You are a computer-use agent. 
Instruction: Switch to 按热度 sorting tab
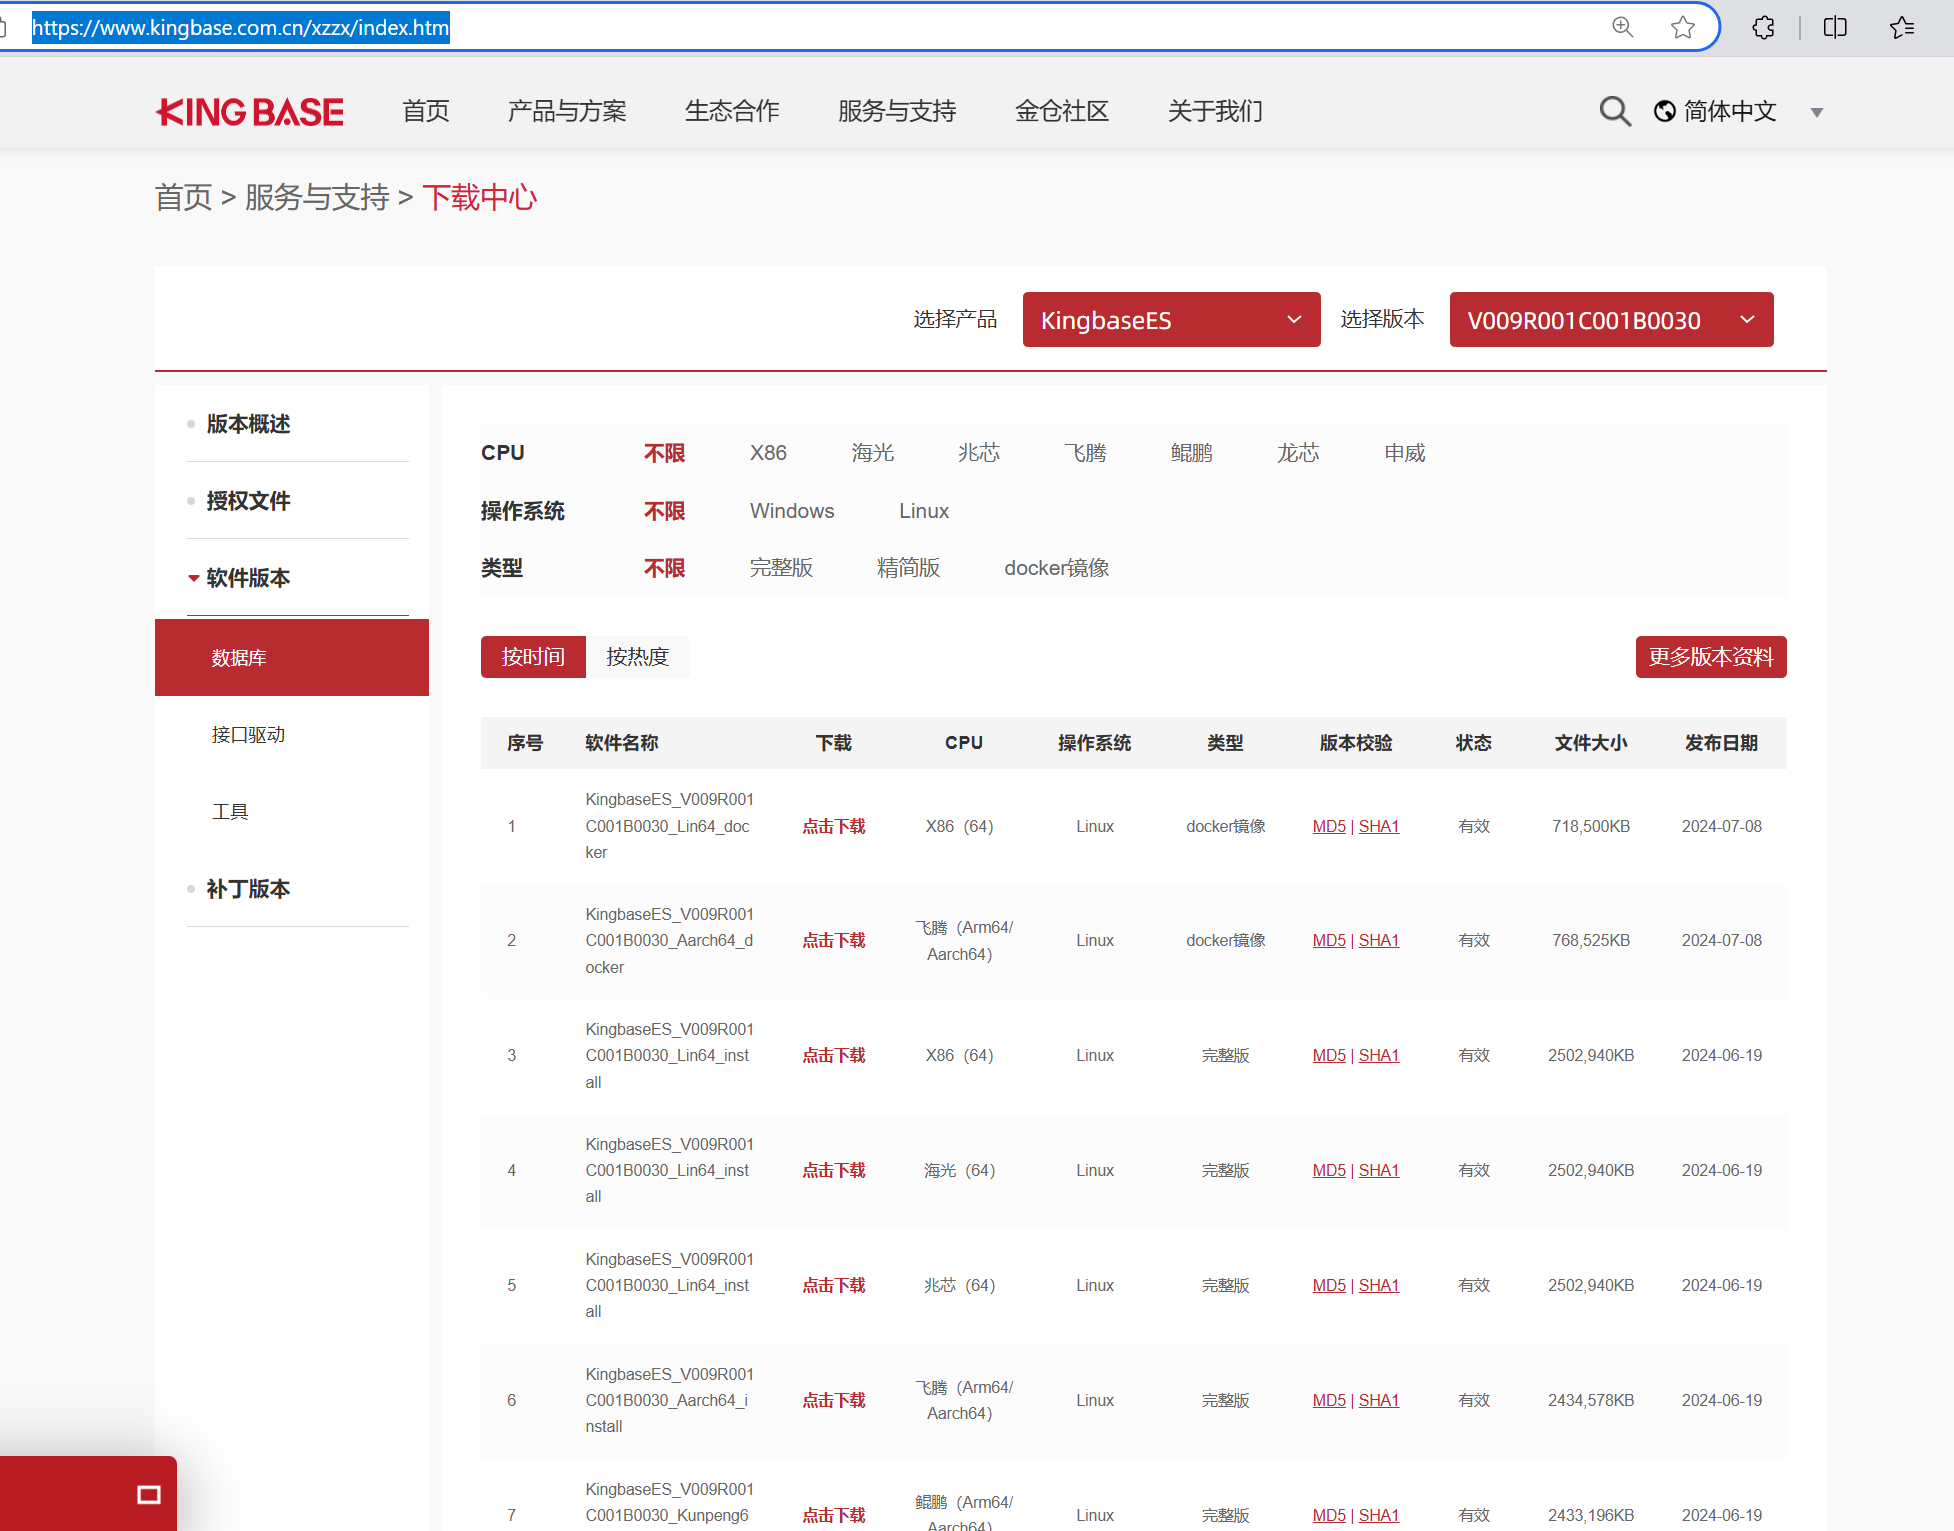tap(637, 657)
